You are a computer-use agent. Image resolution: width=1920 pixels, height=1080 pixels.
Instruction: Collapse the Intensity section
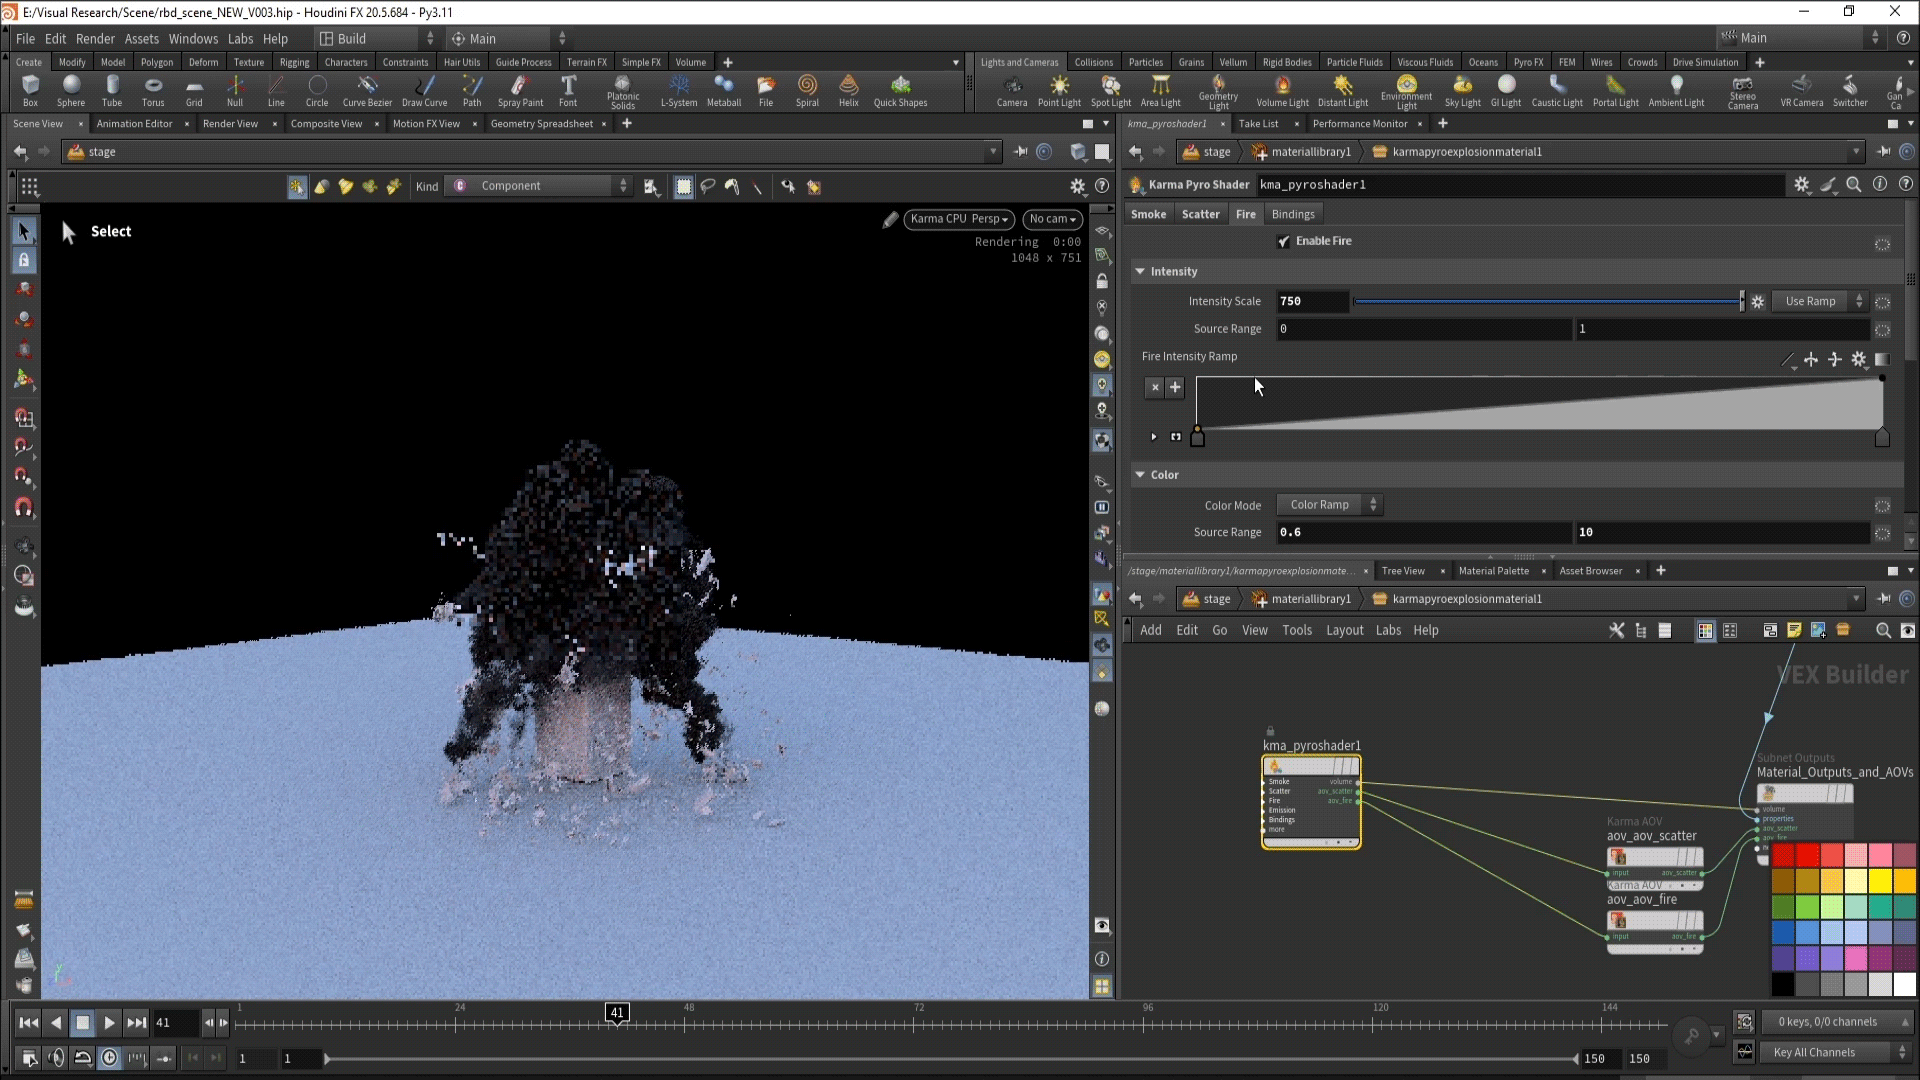pyautogui.click(x=1140, y=271)
